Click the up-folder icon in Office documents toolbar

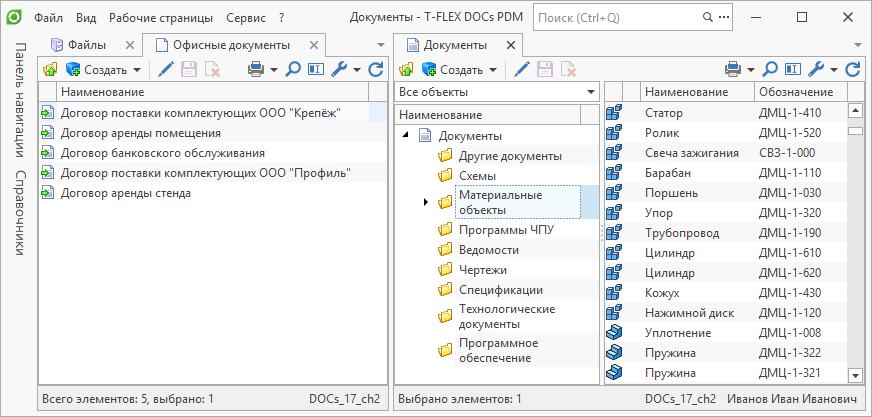coord(50,70)
